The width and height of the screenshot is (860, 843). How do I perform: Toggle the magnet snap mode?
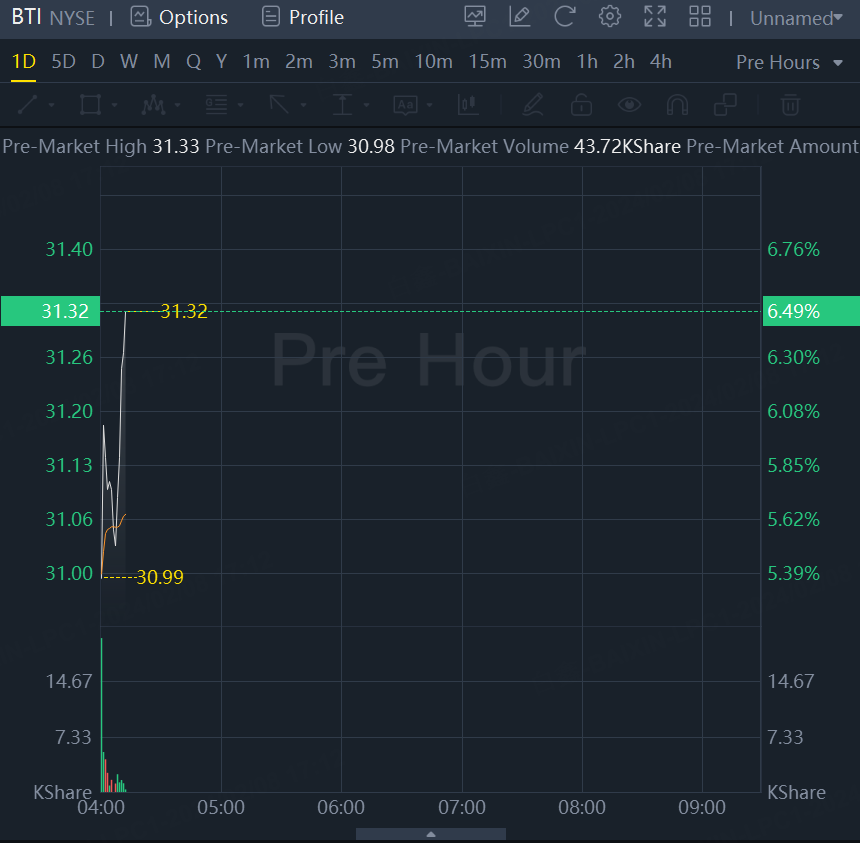tap(677, 104)
